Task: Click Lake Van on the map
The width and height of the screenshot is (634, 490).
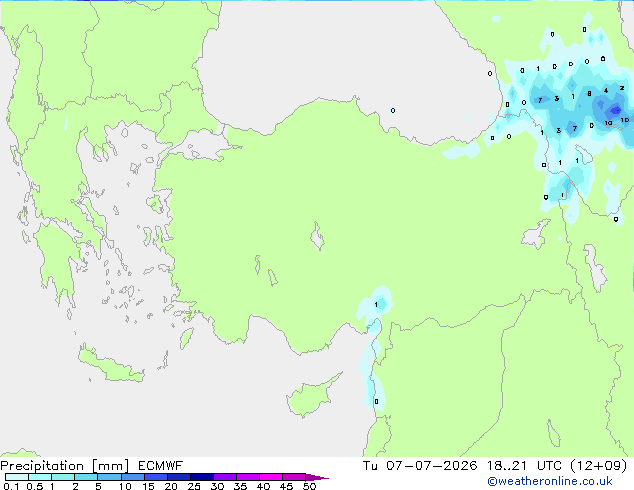Action: point(533,234)
